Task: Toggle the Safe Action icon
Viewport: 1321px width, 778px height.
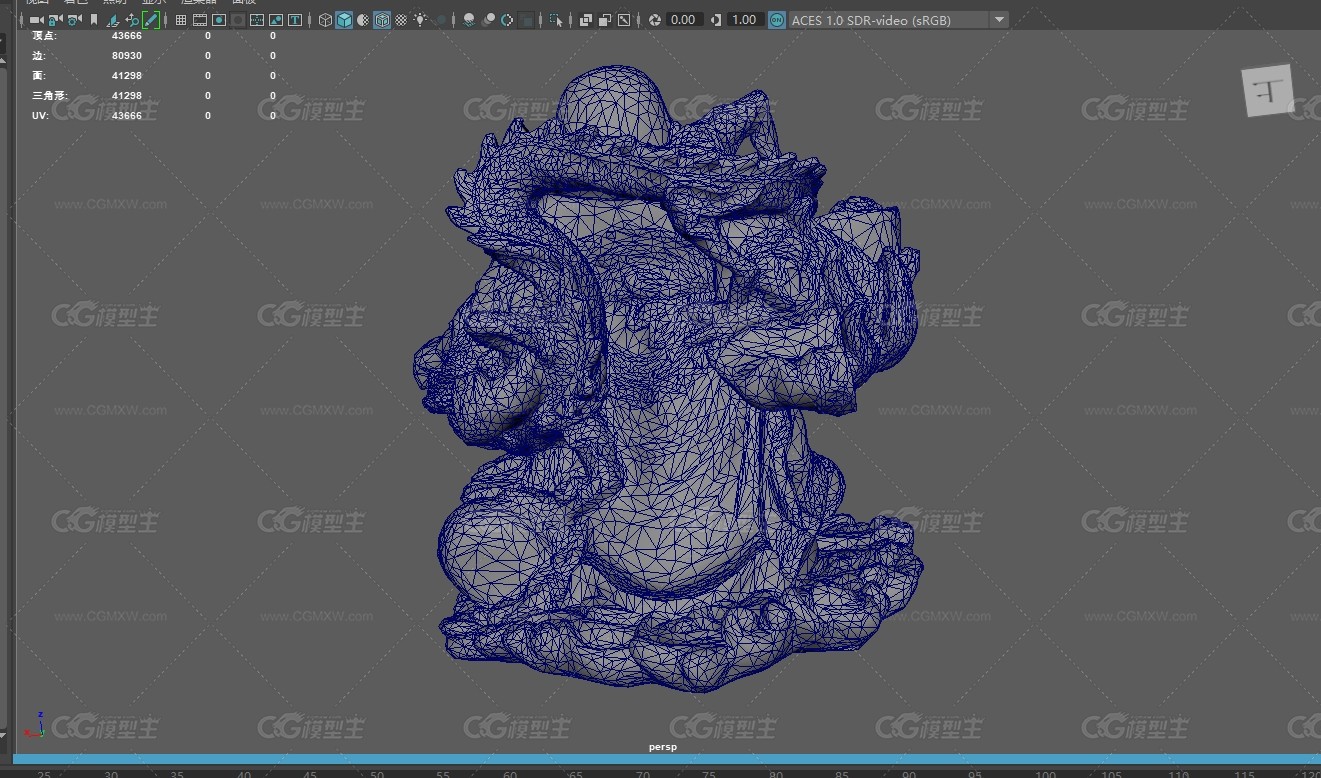Action: 276,20
